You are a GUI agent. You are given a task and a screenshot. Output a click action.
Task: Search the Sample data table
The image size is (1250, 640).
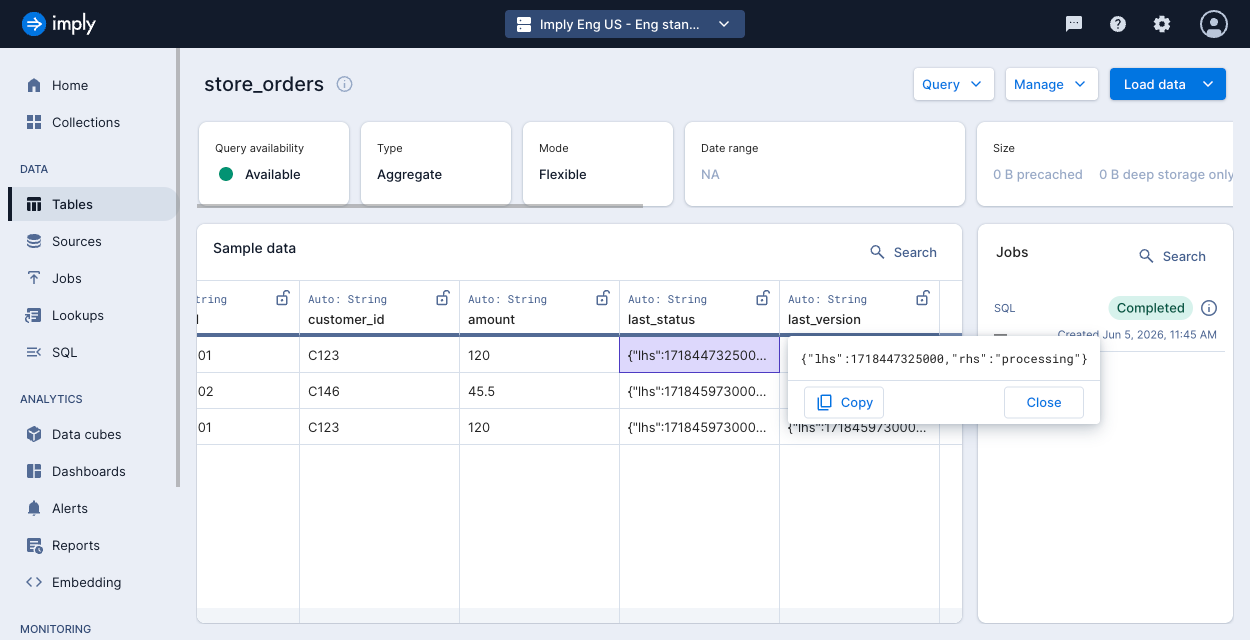coord(903,252)
